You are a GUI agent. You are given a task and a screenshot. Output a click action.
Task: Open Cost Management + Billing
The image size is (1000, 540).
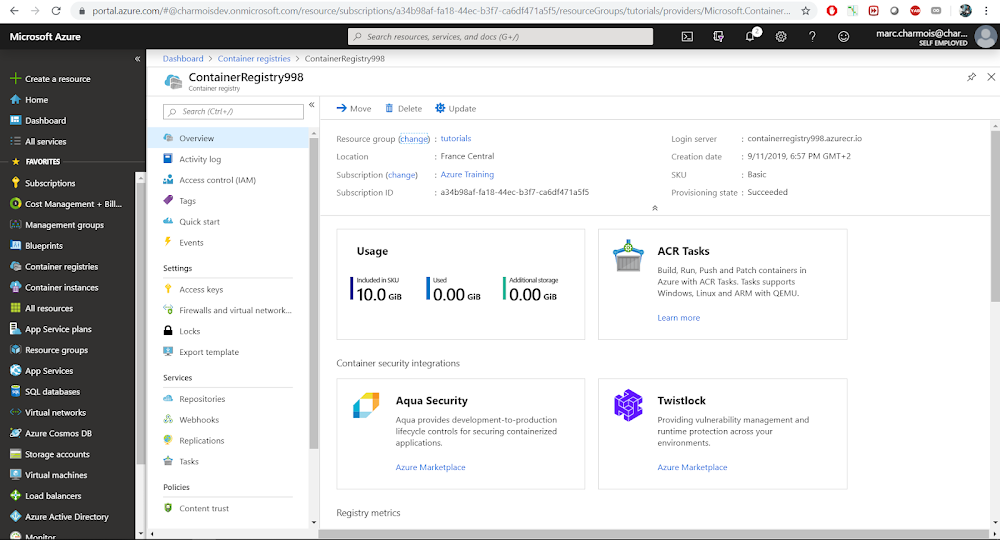66,204
